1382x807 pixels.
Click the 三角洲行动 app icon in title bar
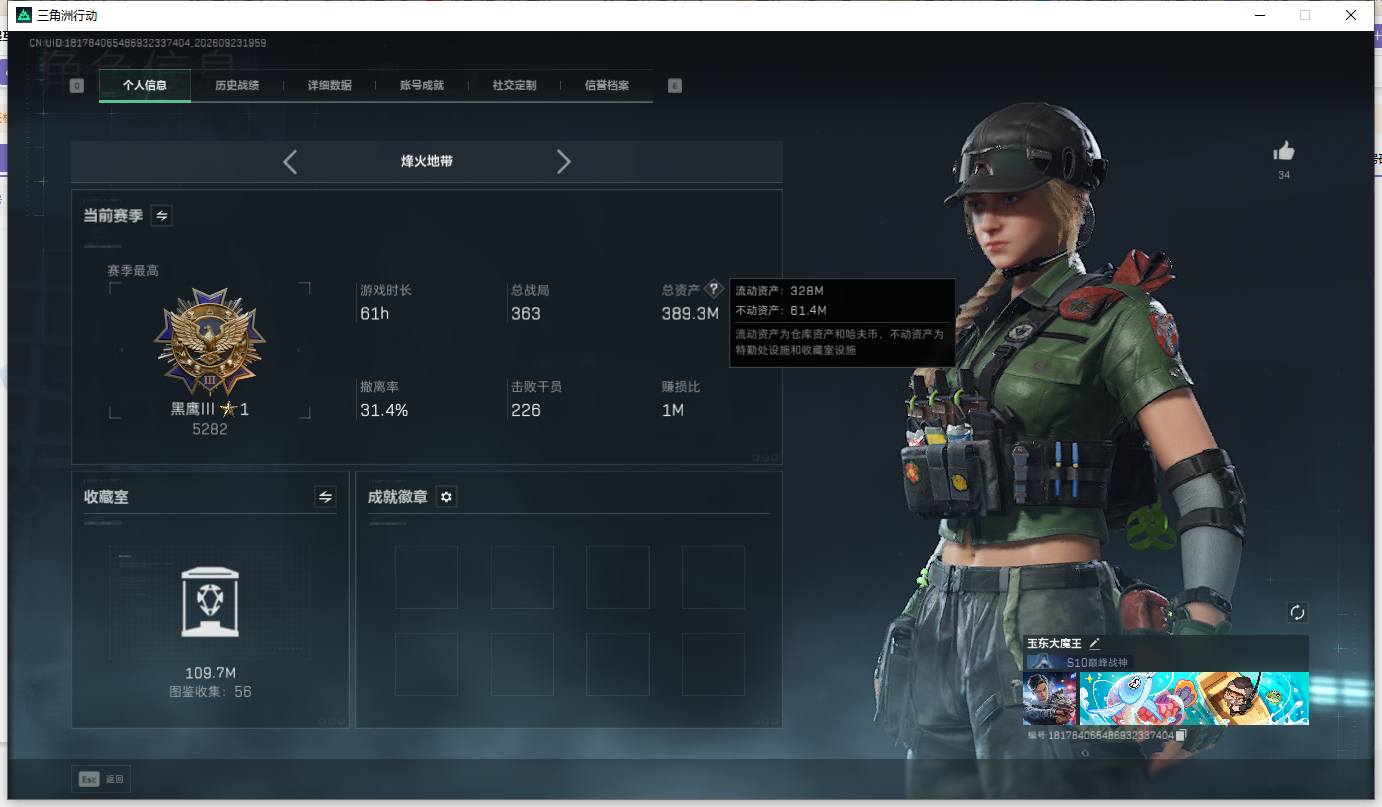click(x=24, y=15)
